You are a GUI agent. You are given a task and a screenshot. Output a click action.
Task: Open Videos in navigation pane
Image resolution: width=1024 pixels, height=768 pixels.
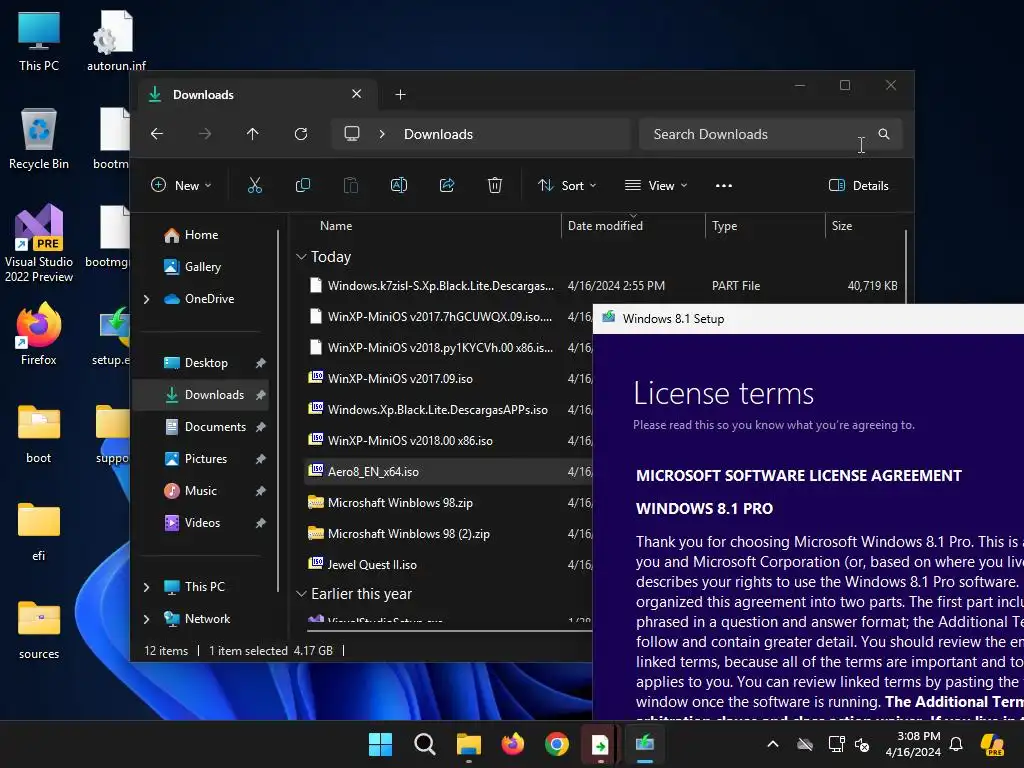click(200, 523)
